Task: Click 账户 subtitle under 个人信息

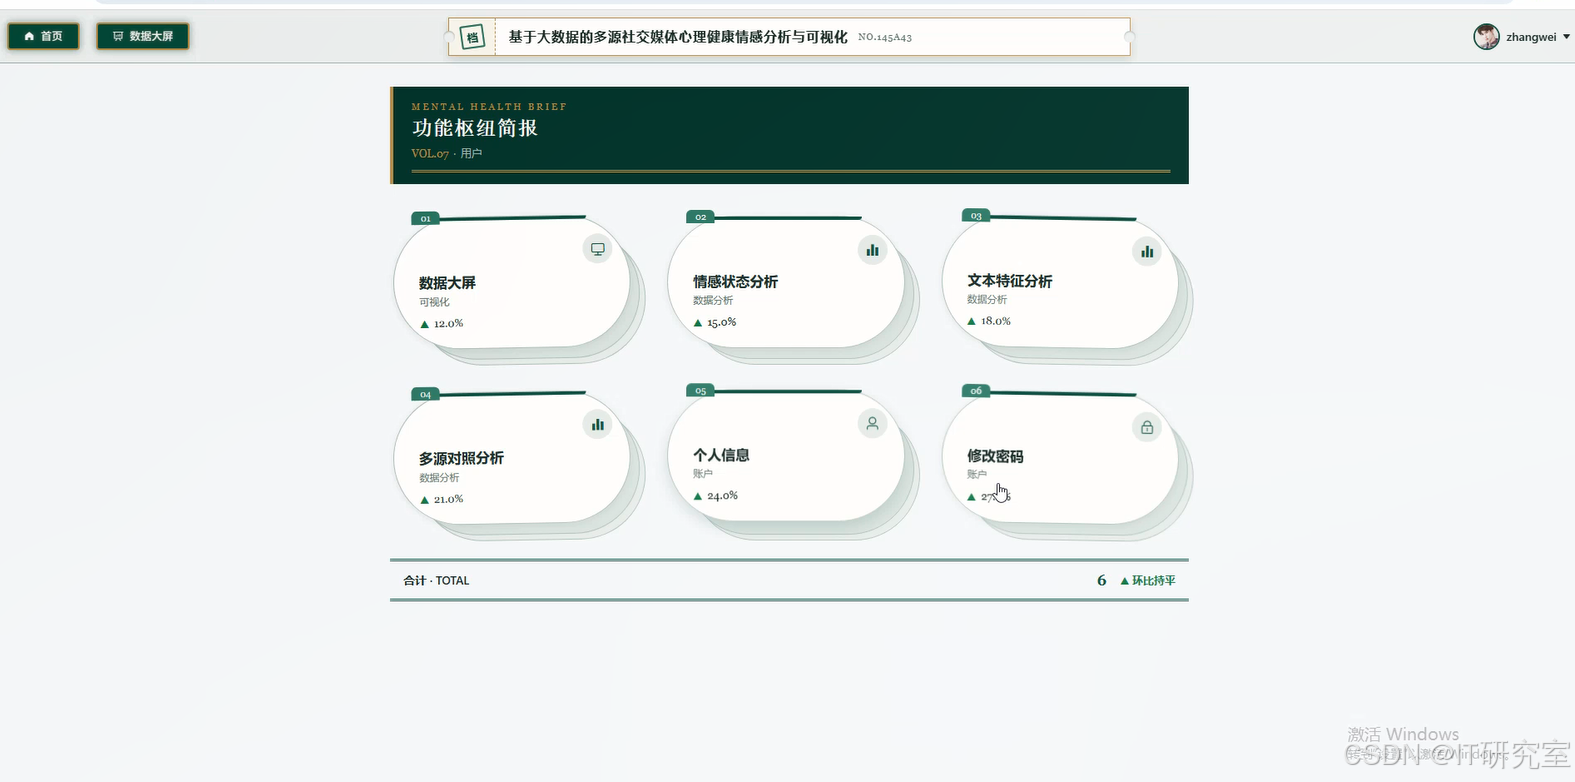Action: point(703,474)
